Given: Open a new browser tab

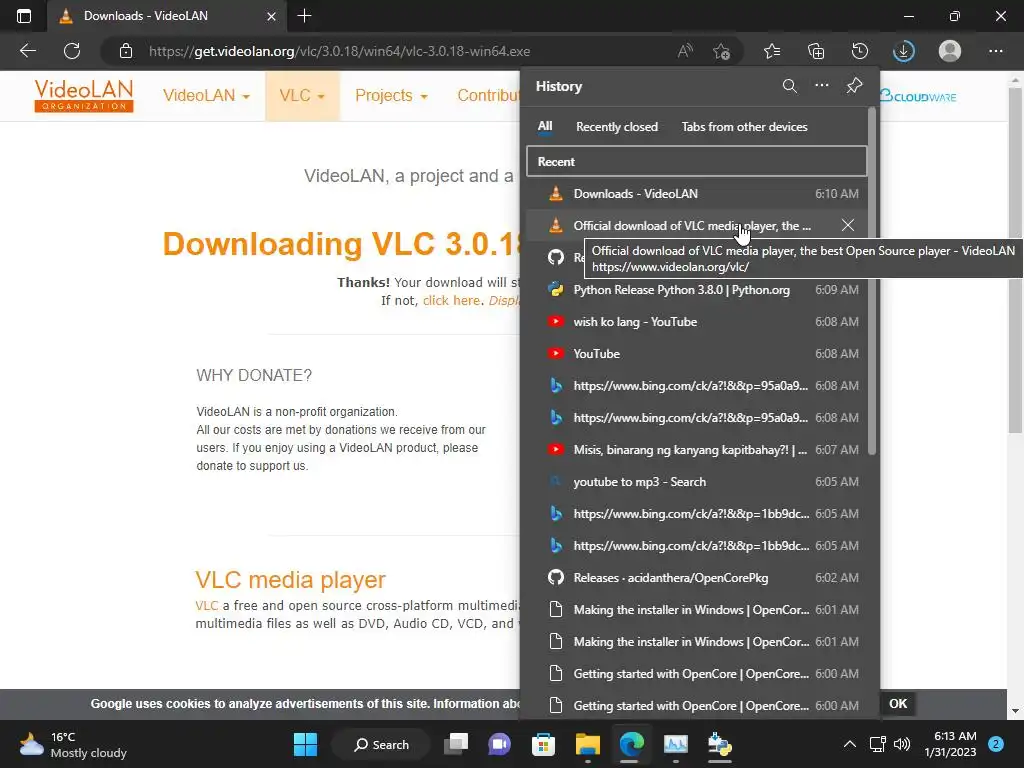Looking at the screenshot, I should [x=304, y=16].
